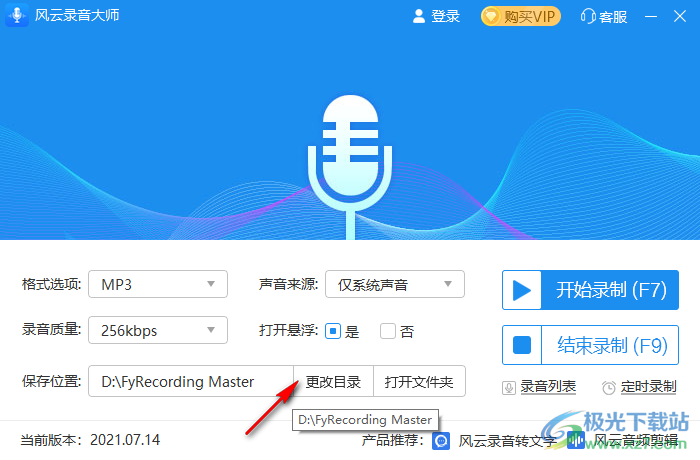
Task: Click the play triangle icon on 开始录制
Action: [521, 290]
